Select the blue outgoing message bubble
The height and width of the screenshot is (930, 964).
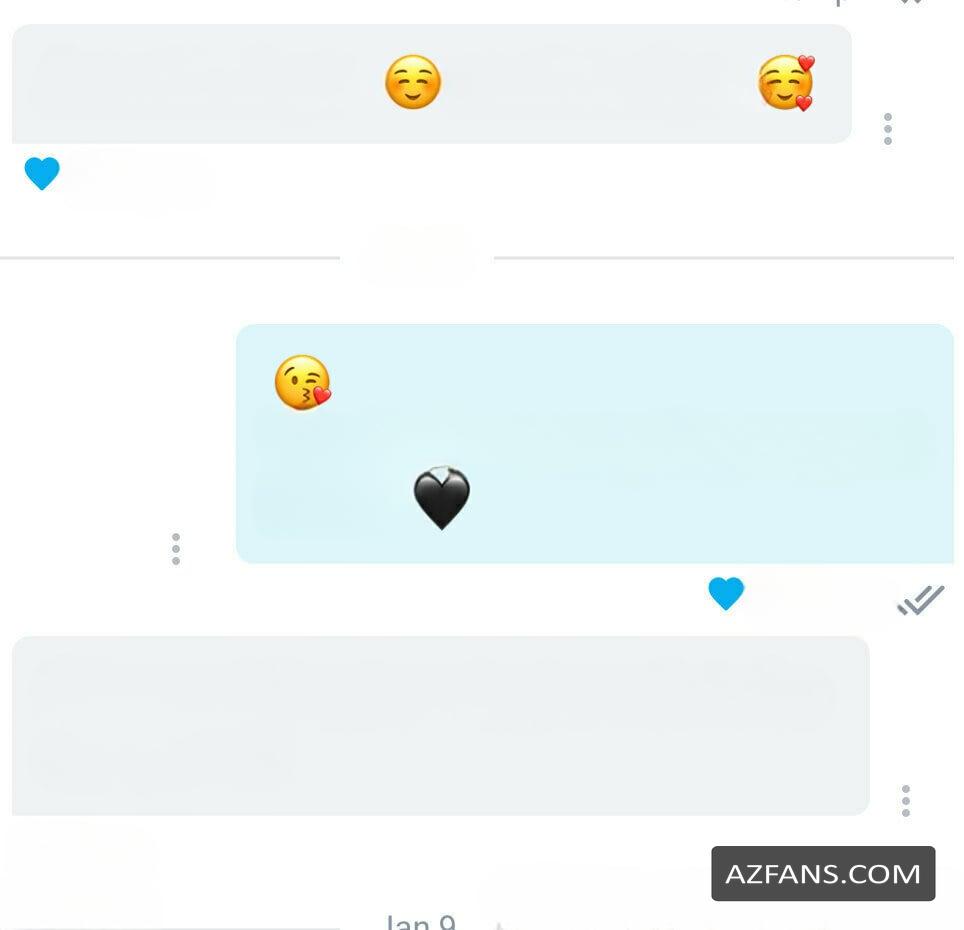[595, 443]
